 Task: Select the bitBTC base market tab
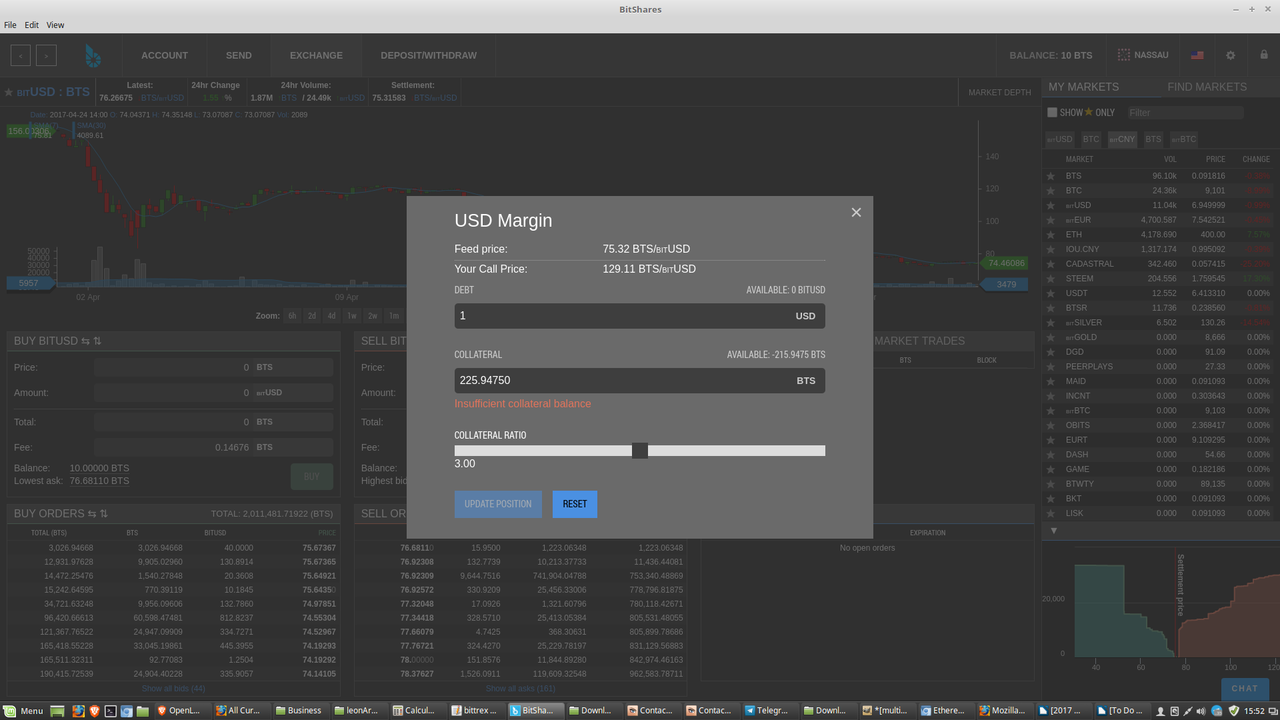[1184, 140]
